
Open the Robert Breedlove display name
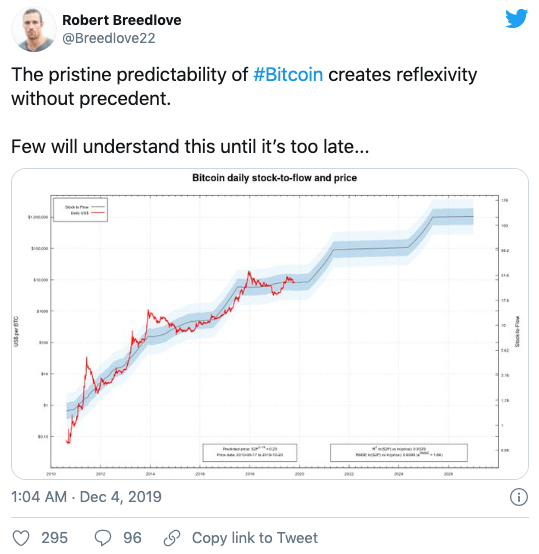click(122, 20)
